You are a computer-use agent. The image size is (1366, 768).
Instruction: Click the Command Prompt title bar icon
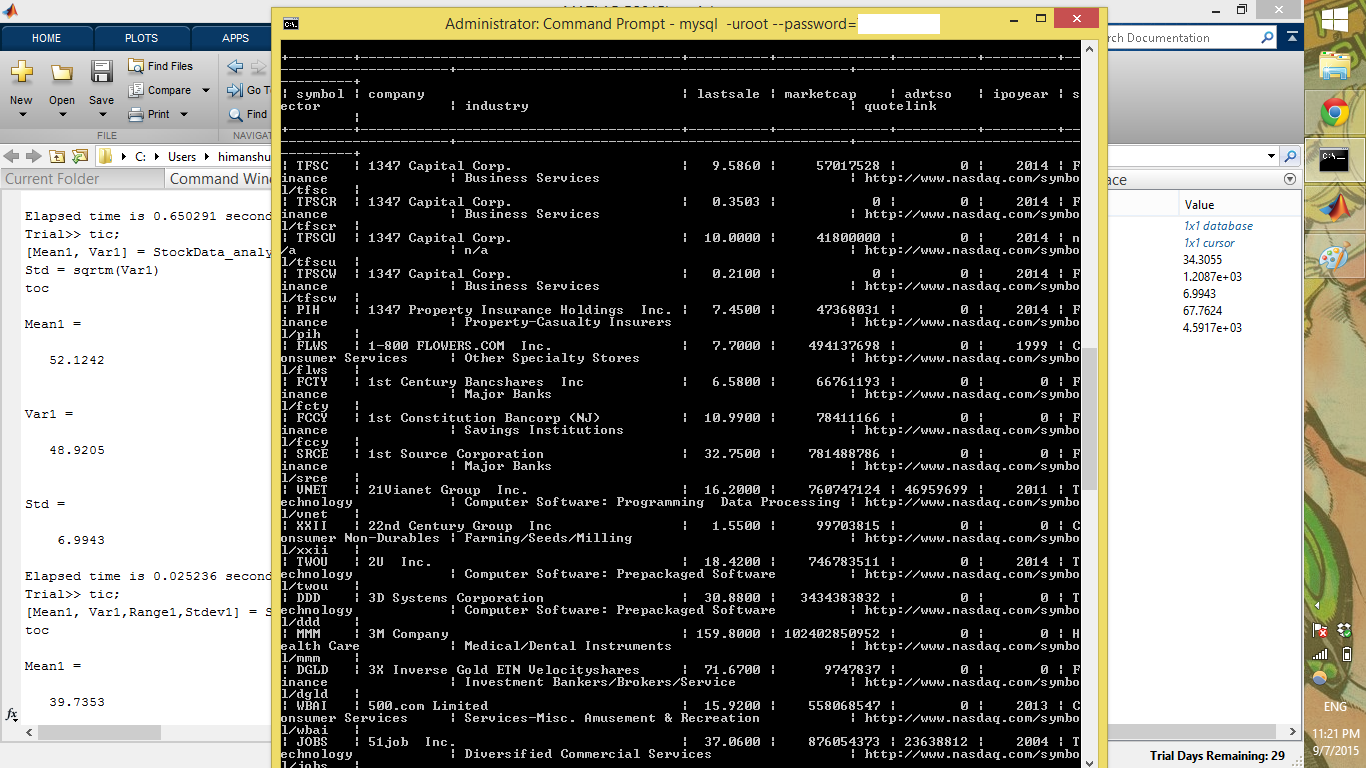pyautogui.click(x=290, y=22)
